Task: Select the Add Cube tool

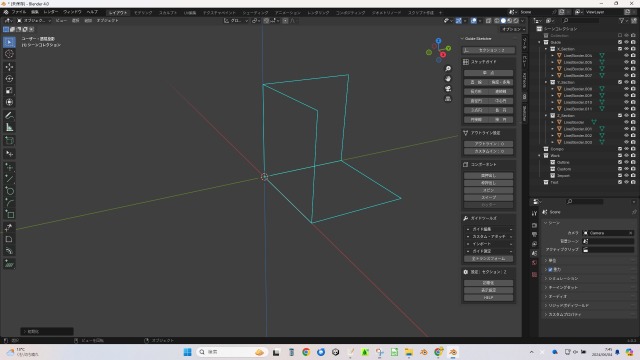Action: [9, 141]
